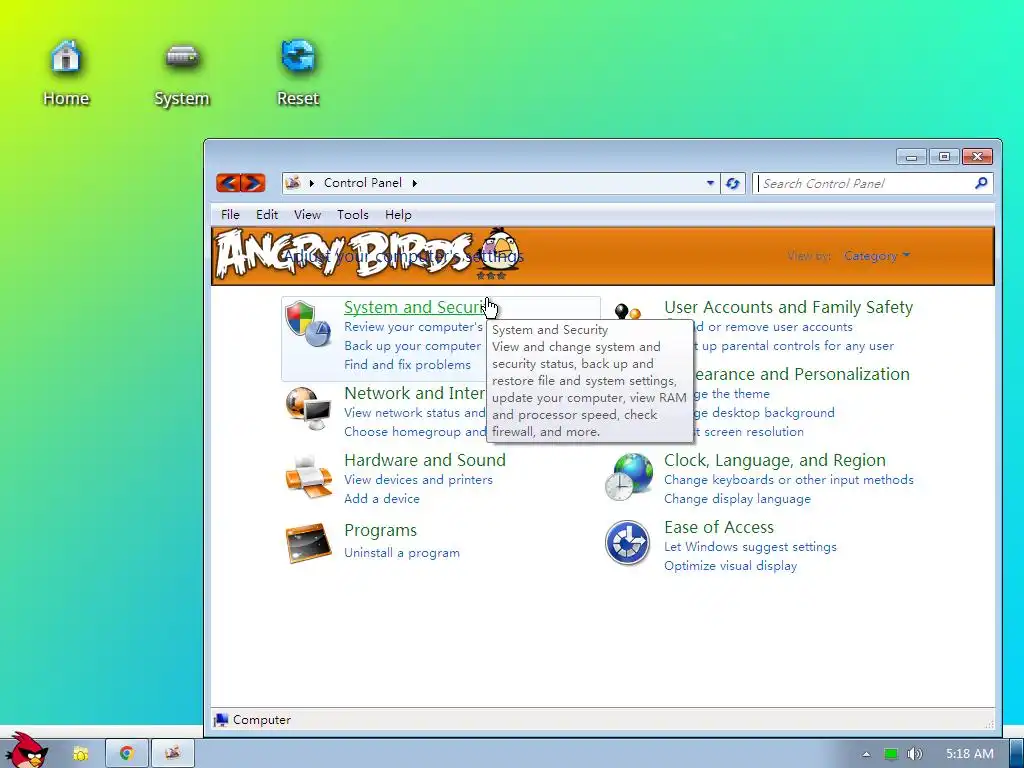Click the Search Control Panel field
The width and height of the screenshot is (1024, 768).
(864, 184)
